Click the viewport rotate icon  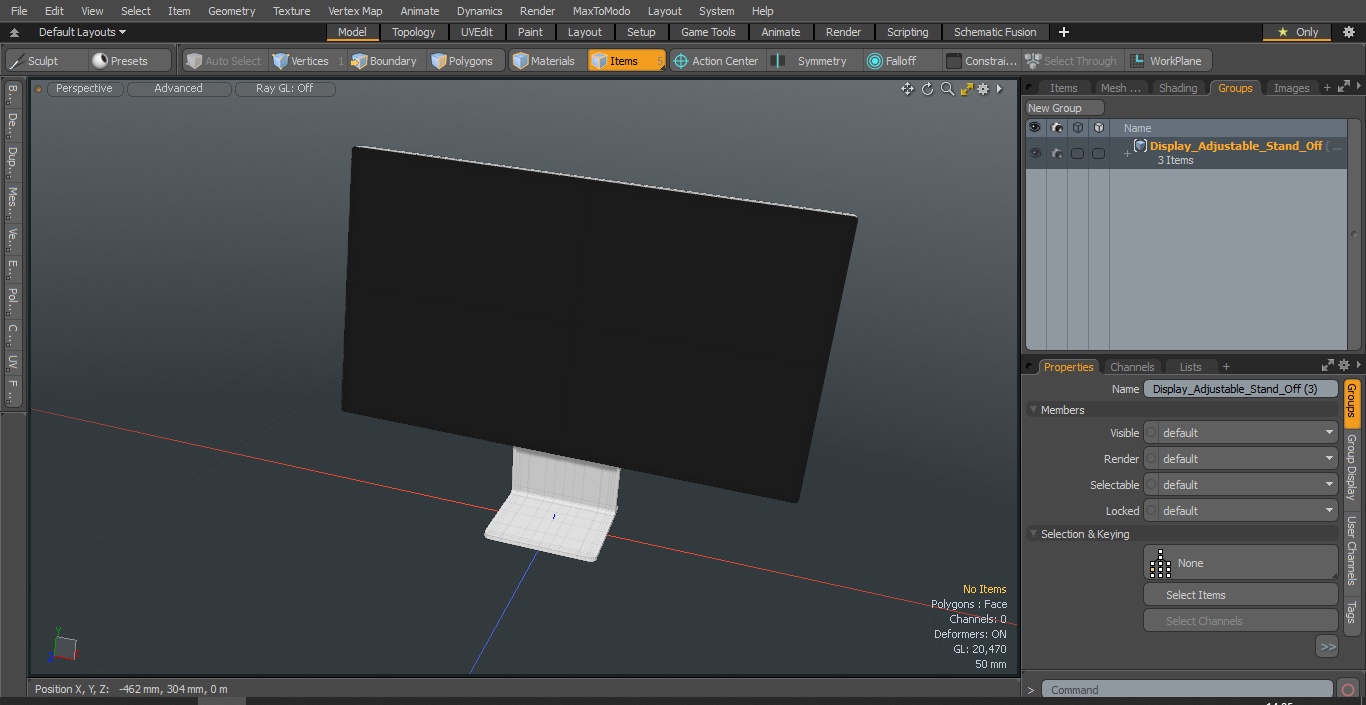pos(928,89)
